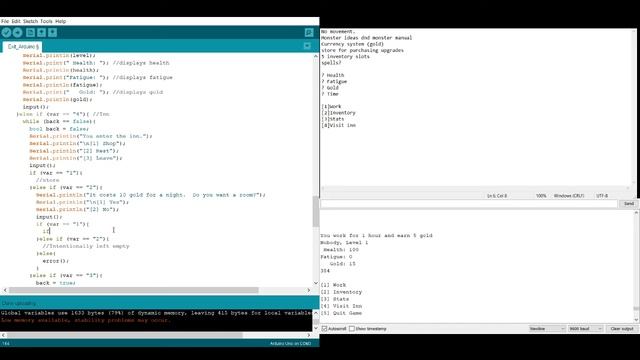Image resolution: width=640 pixels, height=360 pixels.
Task: Open the Tools menu
Action: 46,21
